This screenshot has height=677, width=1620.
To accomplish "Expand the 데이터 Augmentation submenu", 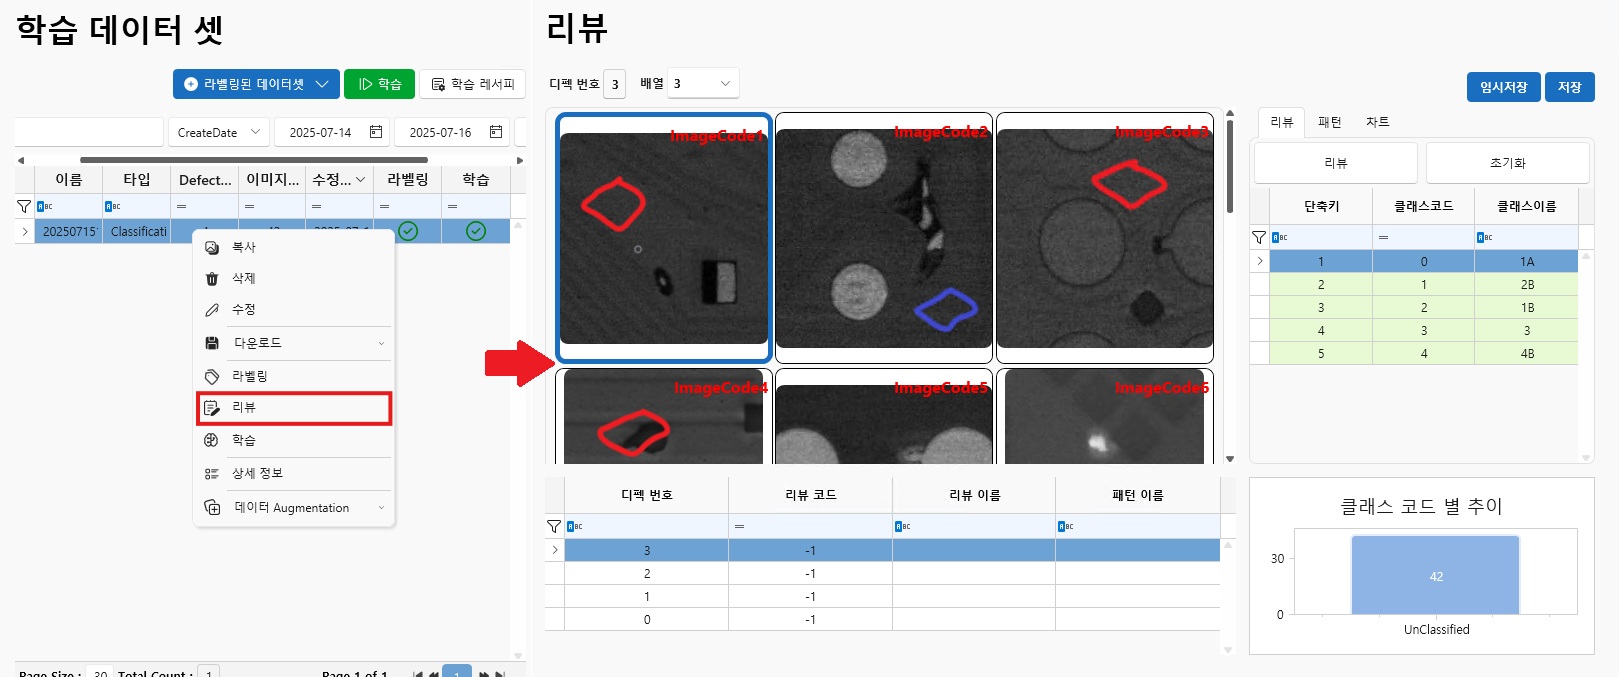I will 381,508.
